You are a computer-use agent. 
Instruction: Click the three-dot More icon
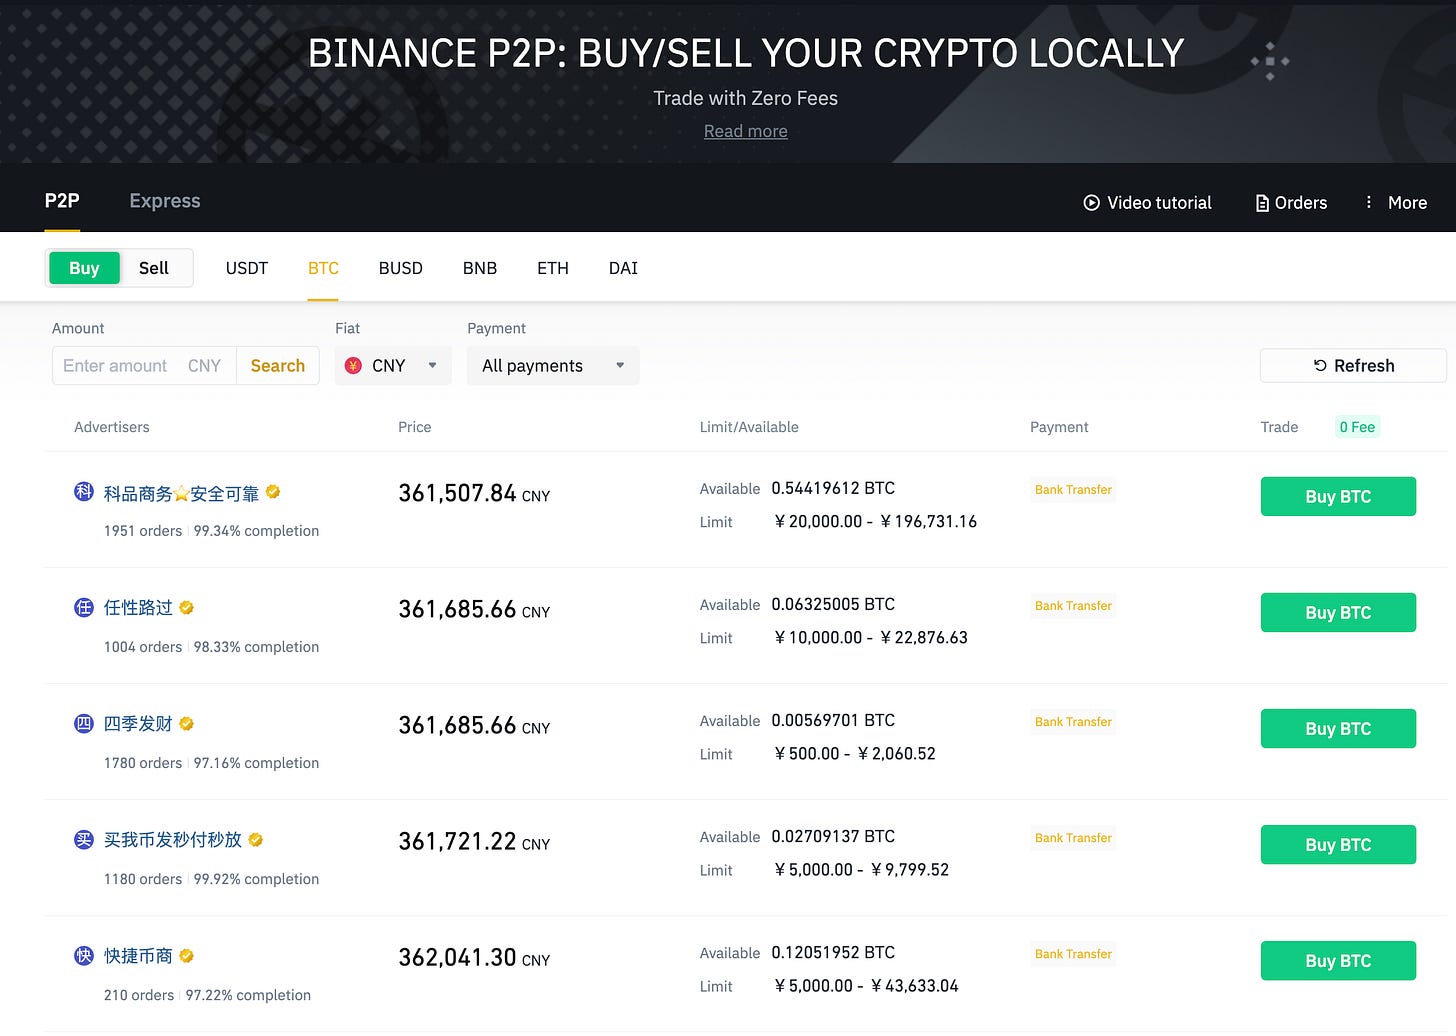[1369, 202]
